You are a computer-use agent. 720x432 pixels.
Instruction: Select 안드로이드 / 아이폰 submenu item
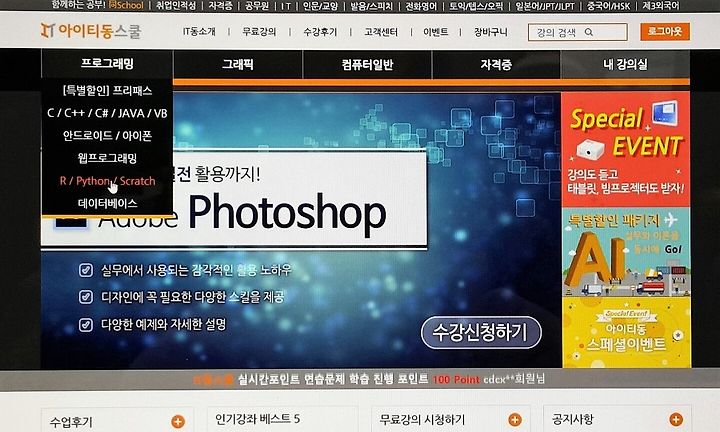[107, 135]
